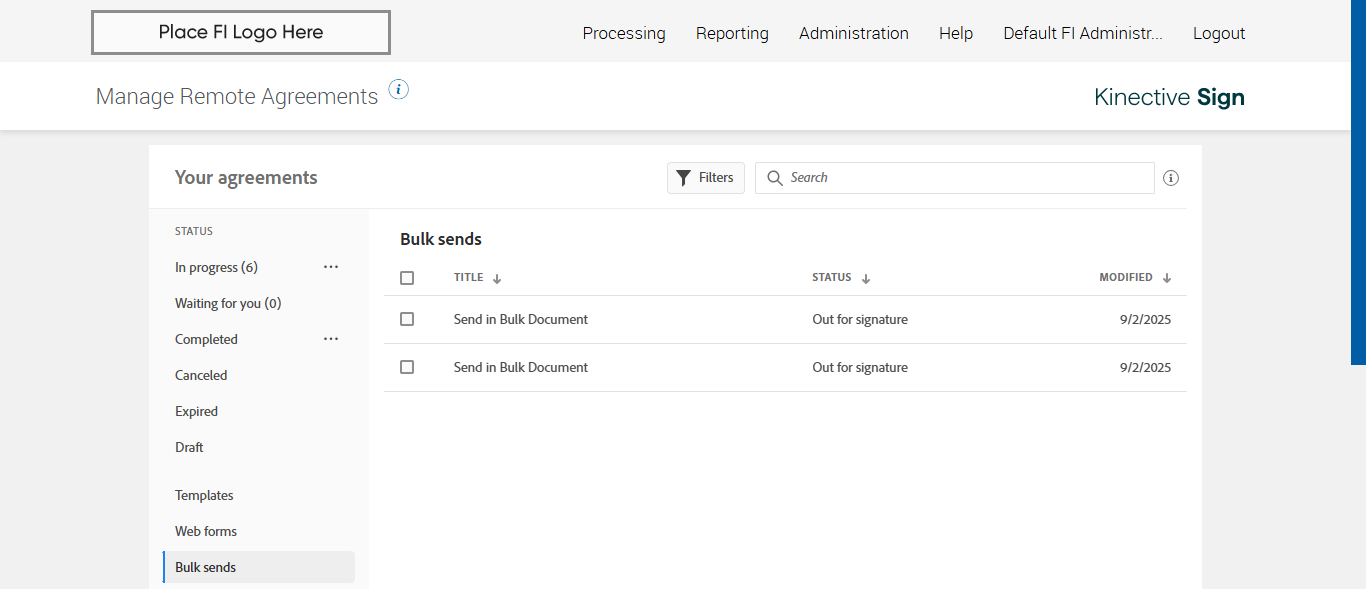
Task: Open the Reporting menu
Action: click(732, 33)
